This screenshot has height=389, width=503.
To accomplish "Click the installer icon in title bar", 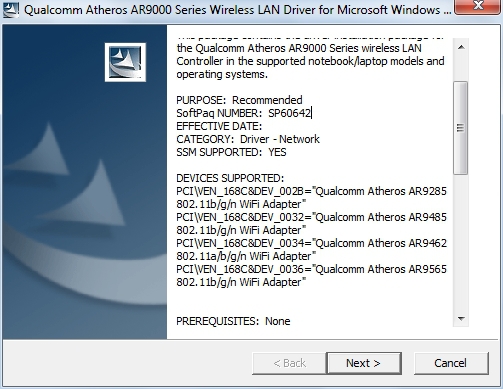I will pos(11,10).
